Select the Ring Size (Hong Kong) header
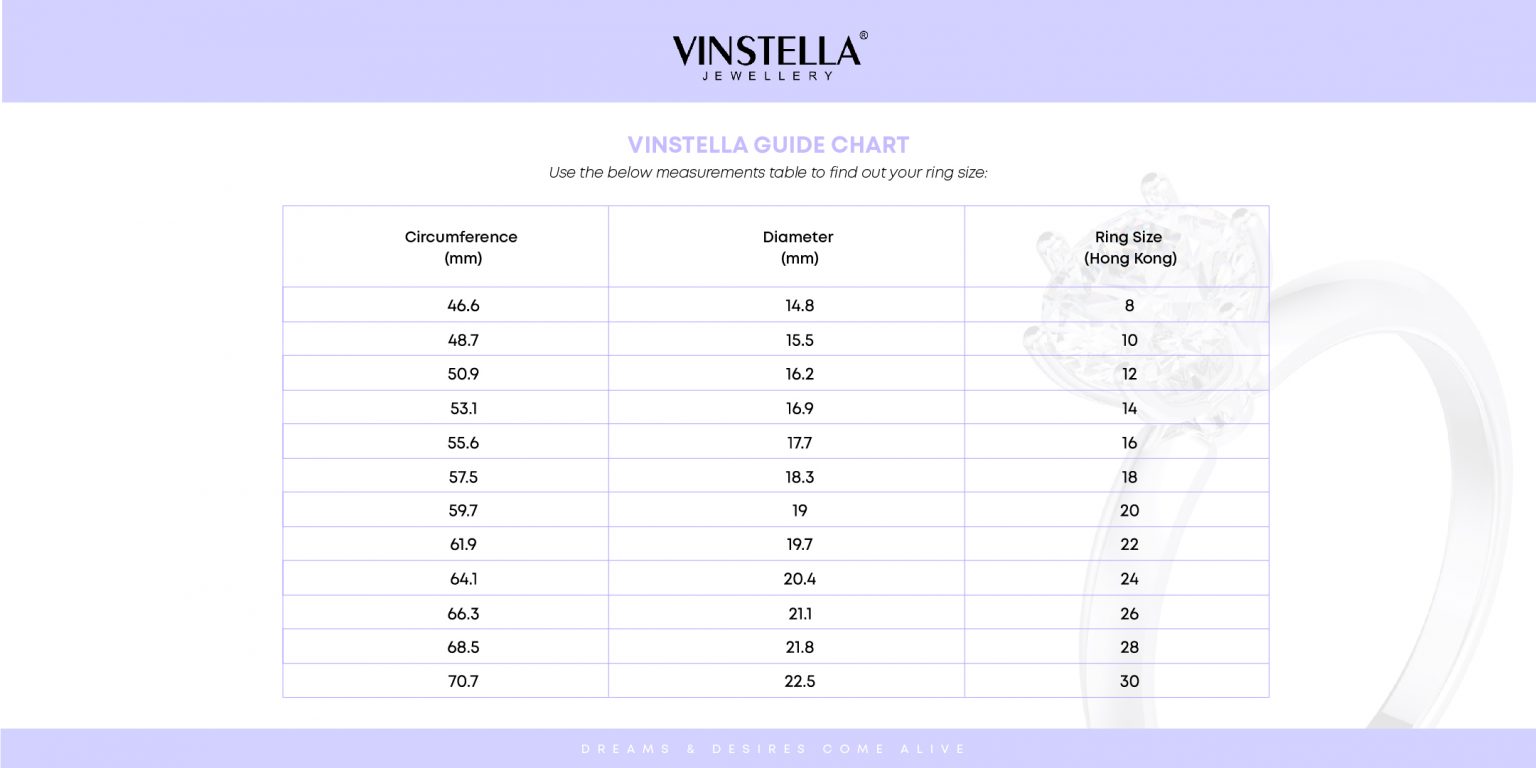 pos(1129,247)
